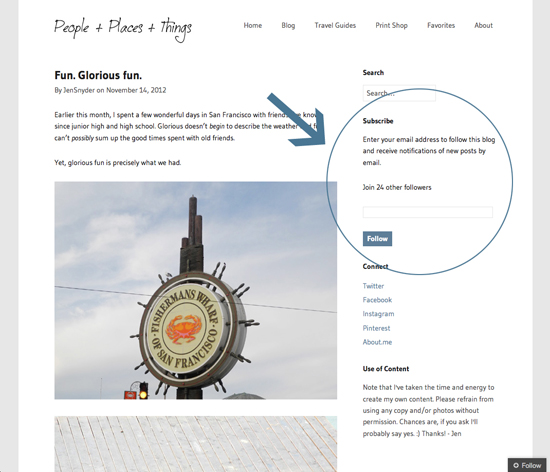
Task: Click the People + Places + Things logo
Action: 123,29
